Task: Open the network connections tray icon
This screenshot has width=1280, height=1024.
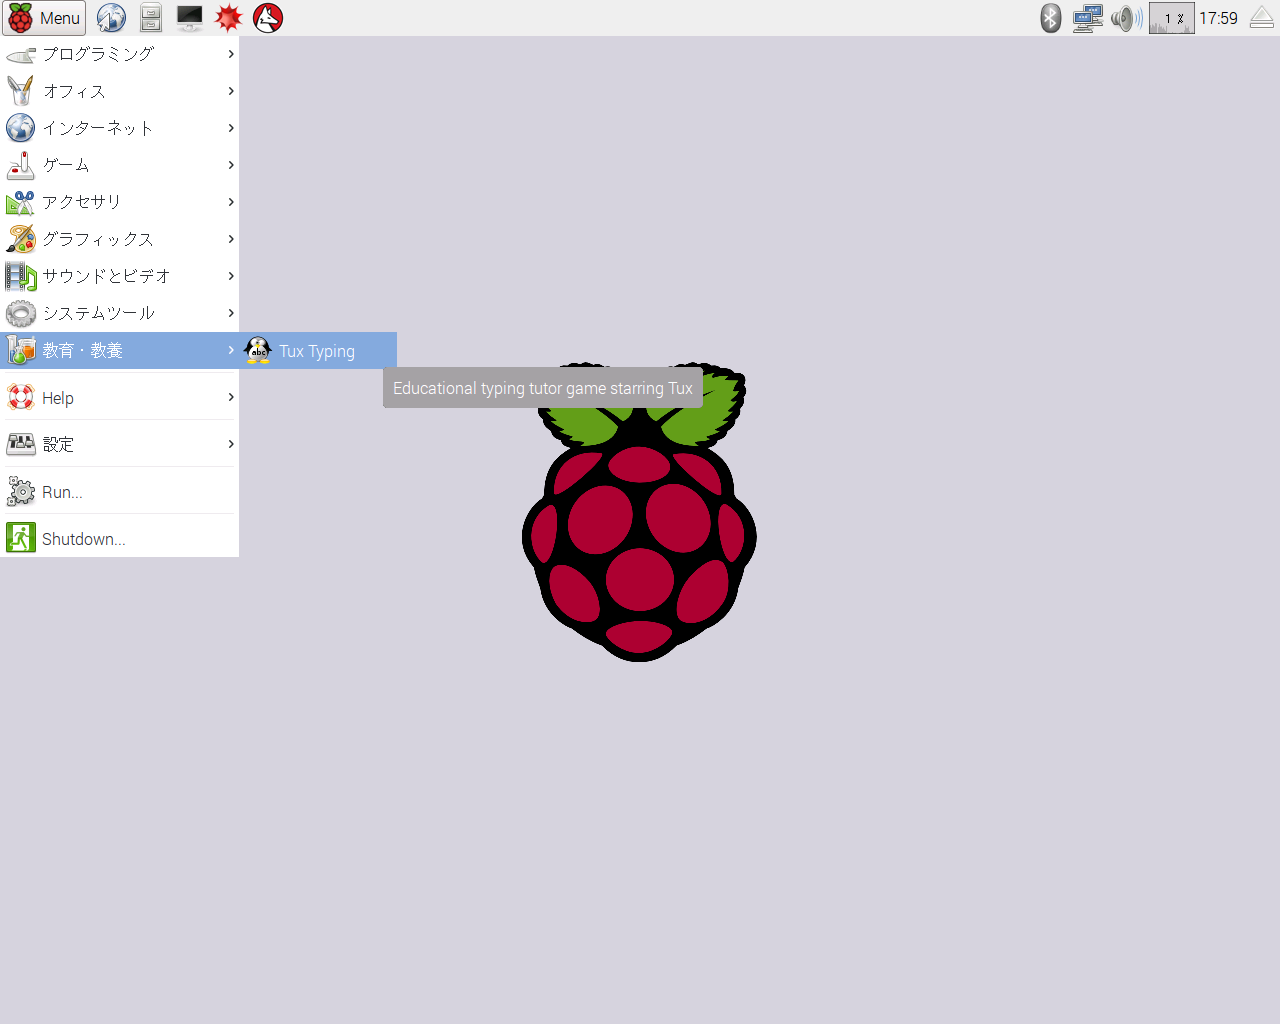Action: tap(1088, 18)
